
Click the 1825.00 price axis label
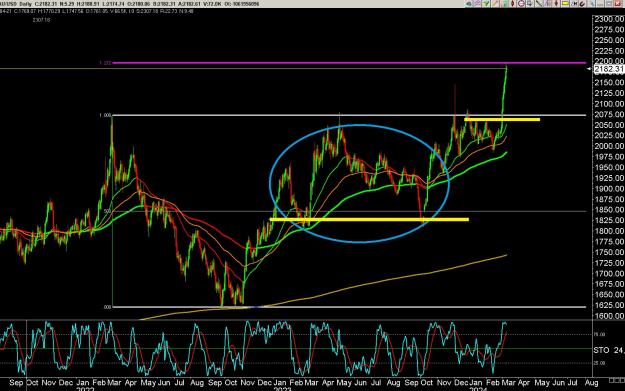pos(609,220)
